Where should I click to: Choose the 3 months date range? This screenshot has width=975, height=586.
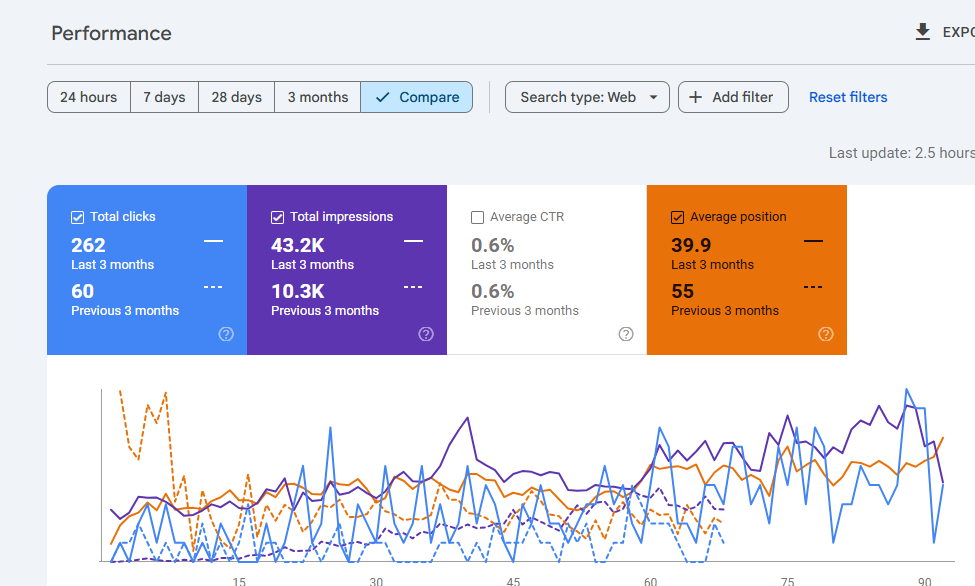pos(318,97)
